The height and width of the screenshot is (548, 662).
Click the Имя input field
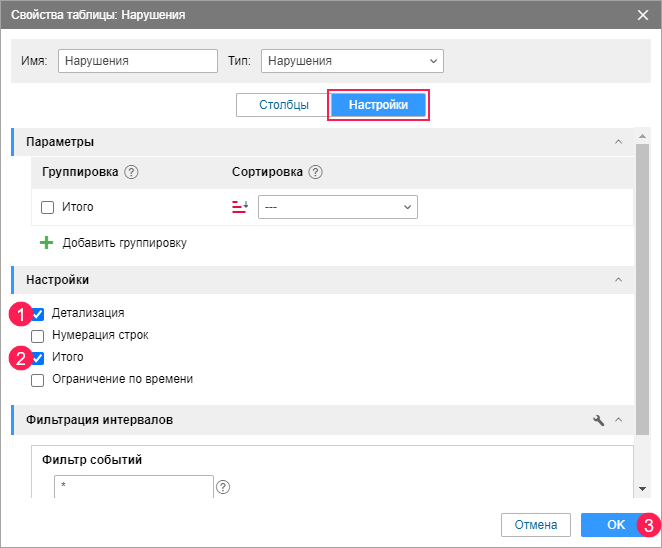click(x=138, y=61)
